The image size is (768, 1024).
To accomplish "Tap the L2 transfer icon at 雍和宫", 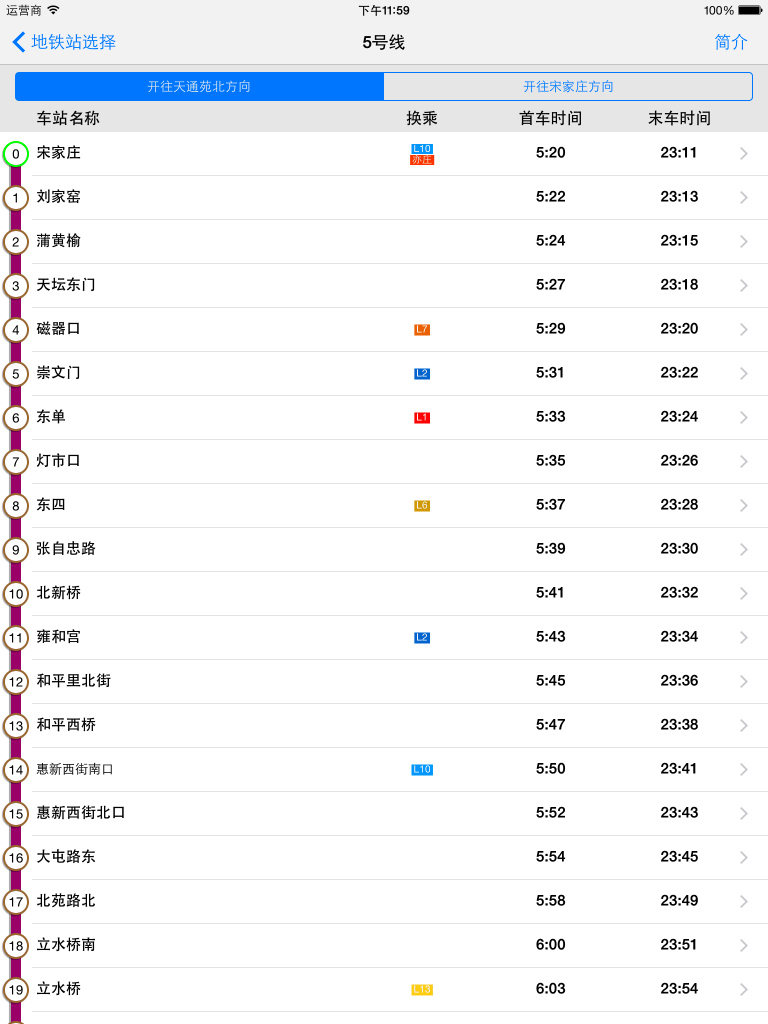I will coord(422,637).
